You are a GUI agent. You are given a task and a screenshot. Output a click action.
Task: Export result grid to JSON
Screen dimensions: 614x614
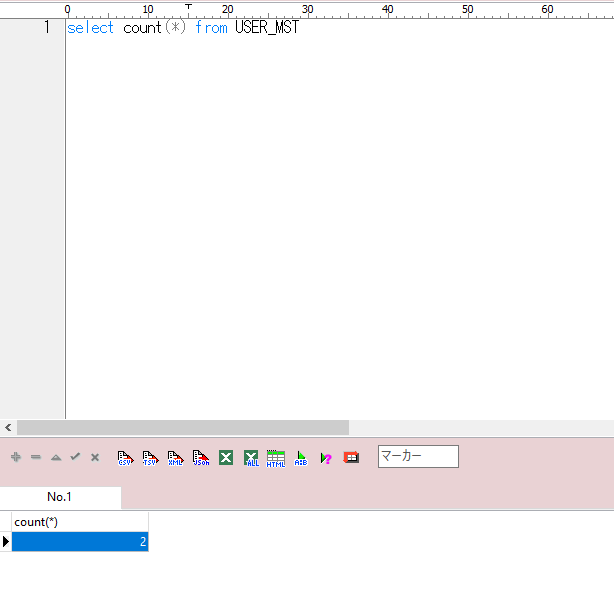tap(201, 458)
